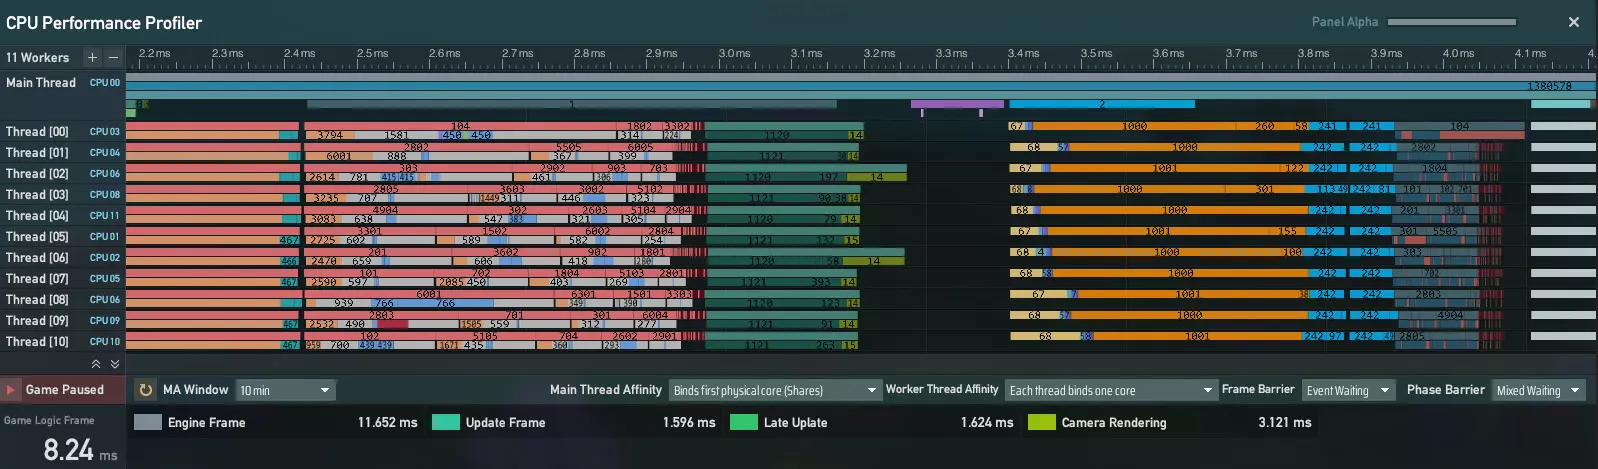Click the Update Frame teal color swatch
The image size is (1598, 469).
tap(446, 422)
